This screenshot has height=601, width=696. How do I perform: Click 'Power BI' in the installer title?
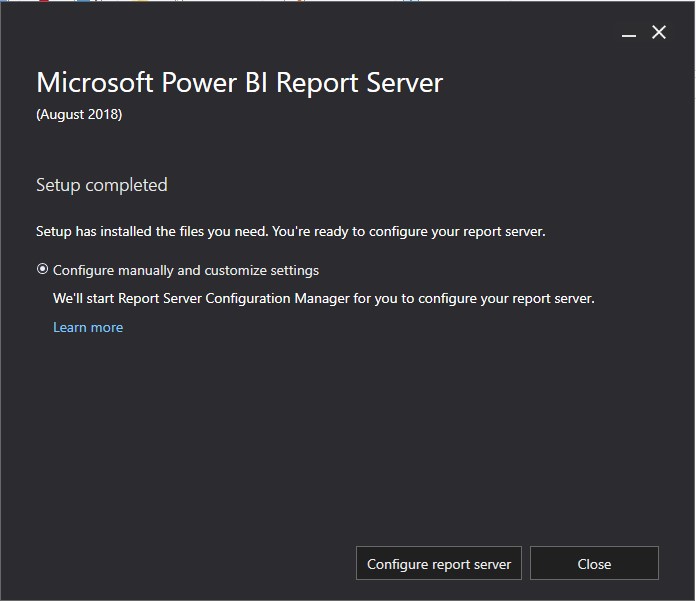click(211, 83)
